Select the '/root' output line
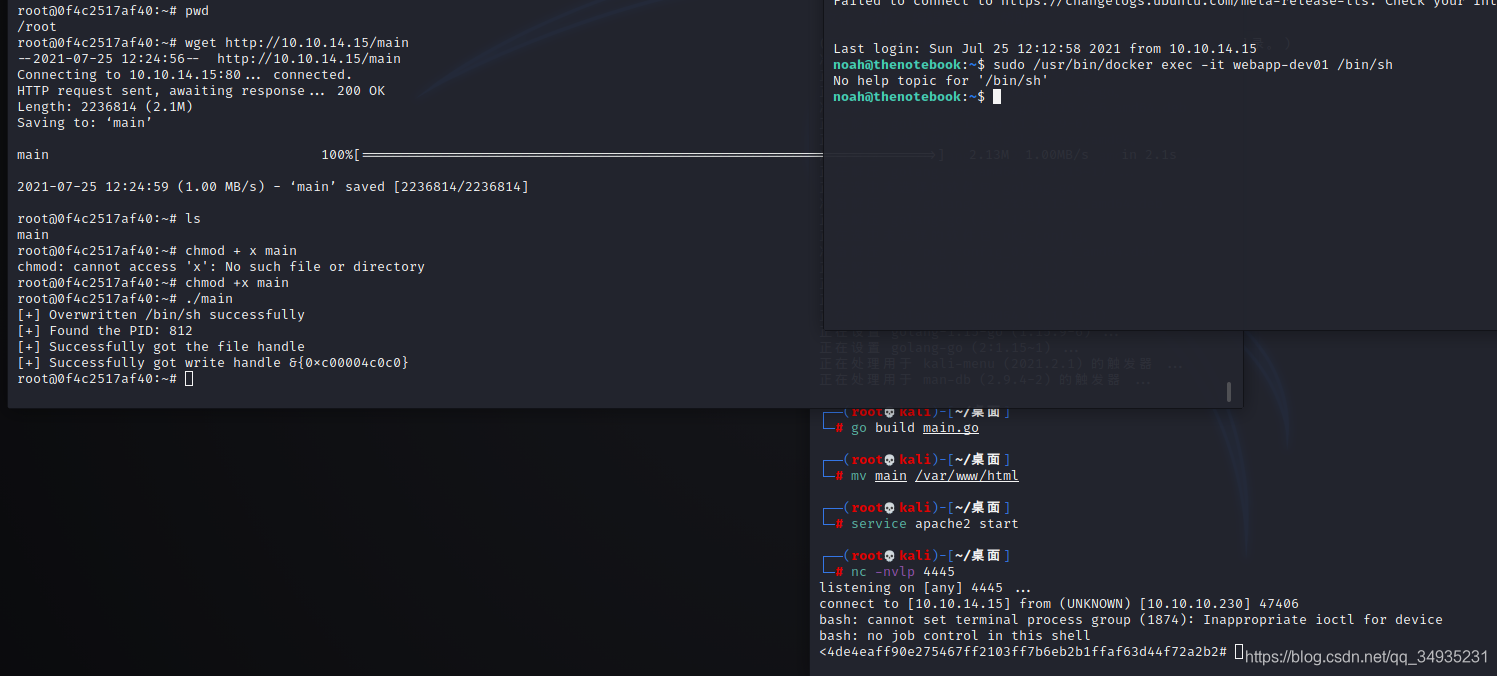Screen dimensions: 1497x676 pos(37,26)
